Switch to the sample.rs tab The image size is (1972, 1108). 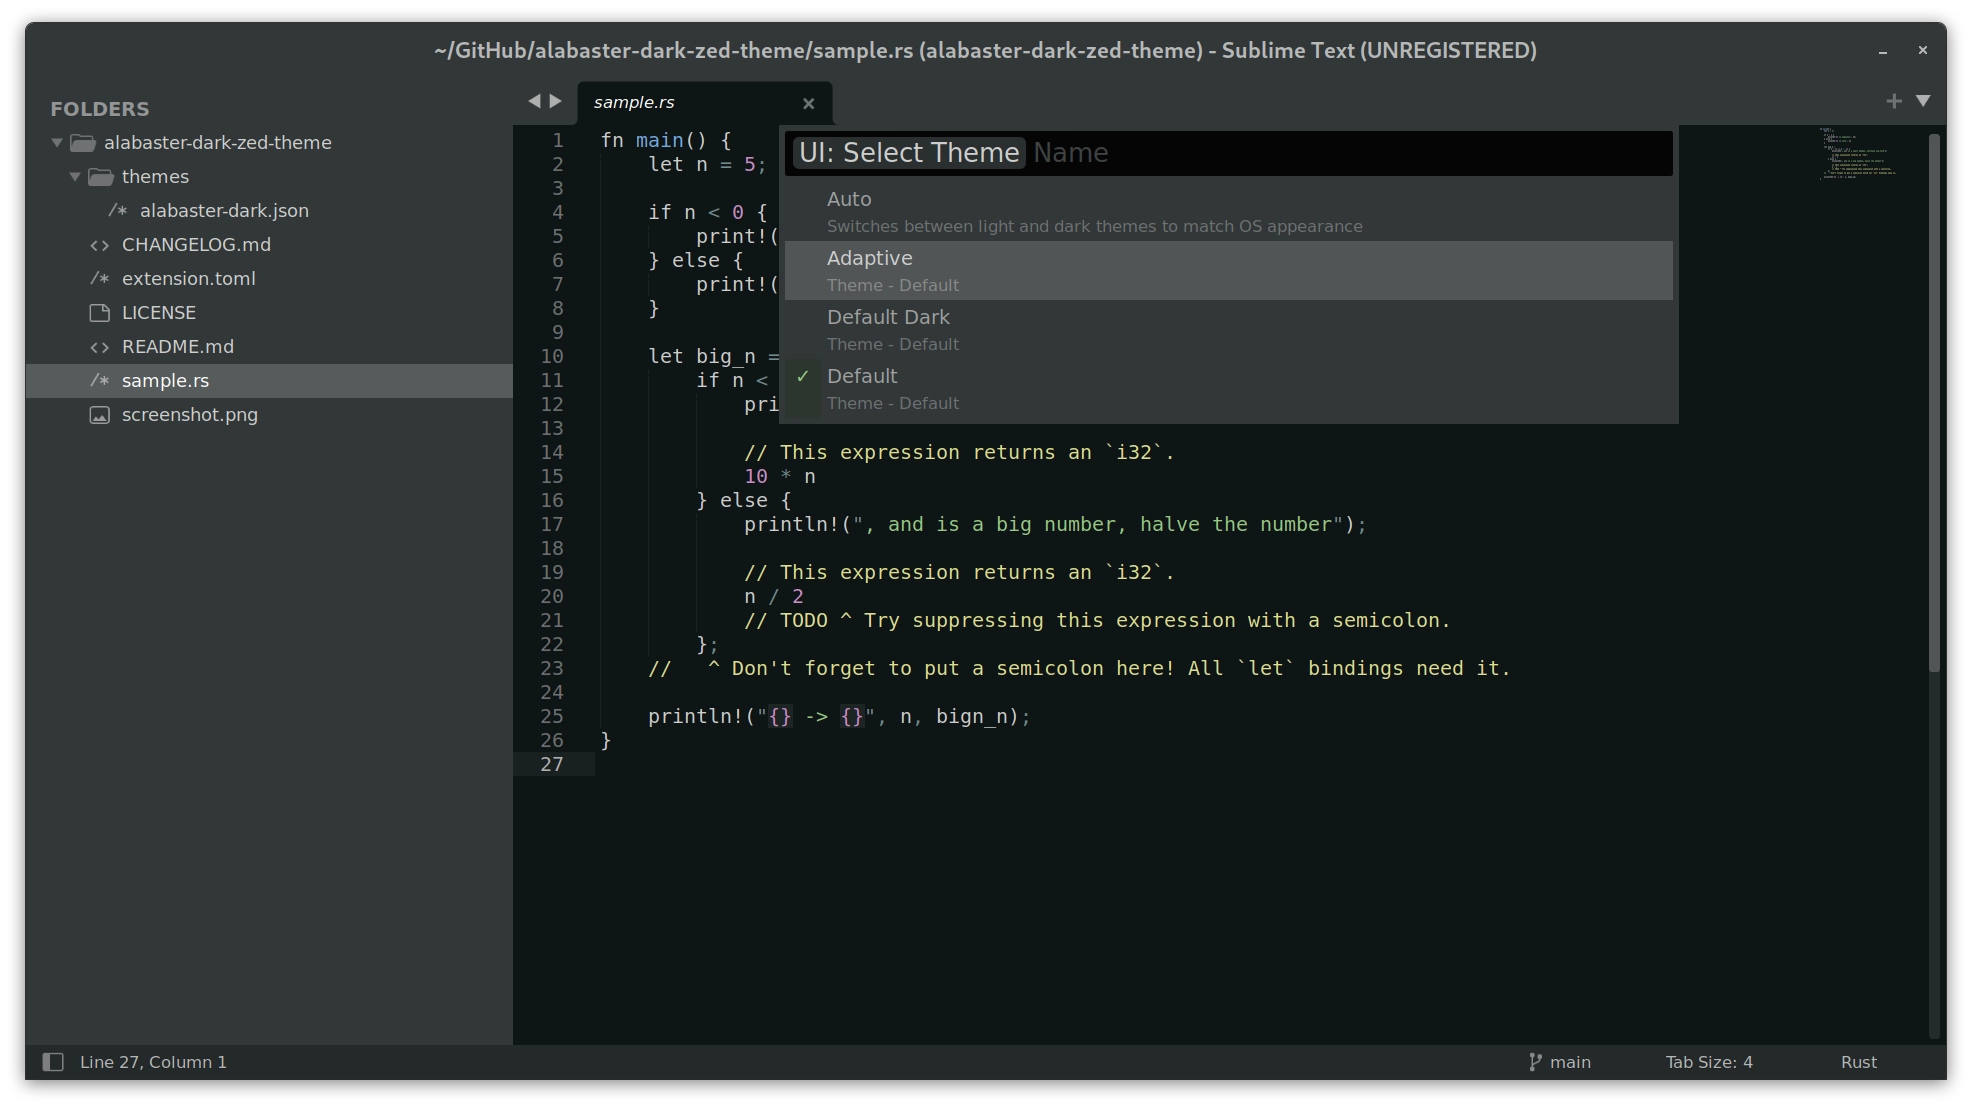634,102
